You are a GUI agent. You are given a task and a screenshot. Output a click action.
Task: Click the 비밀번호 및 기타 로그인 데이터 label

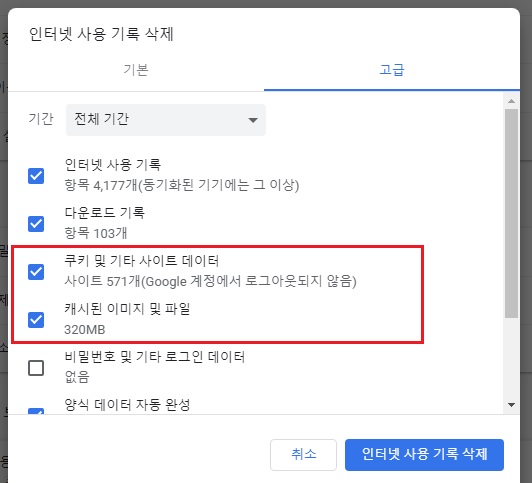click(154, 356)
